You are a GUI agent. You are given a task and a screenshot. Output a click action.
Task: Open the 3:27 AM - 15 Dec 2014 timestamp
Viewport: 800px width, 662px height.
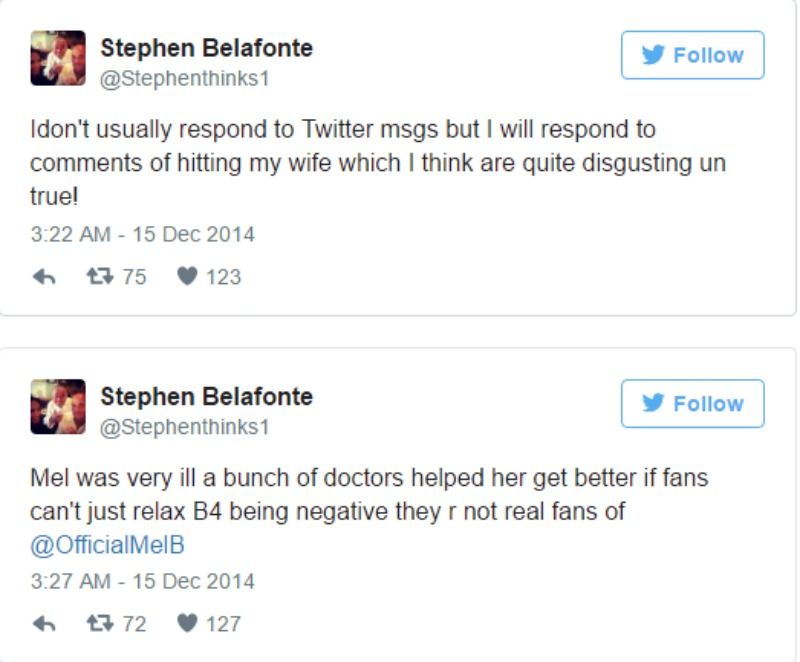point(142,581)
